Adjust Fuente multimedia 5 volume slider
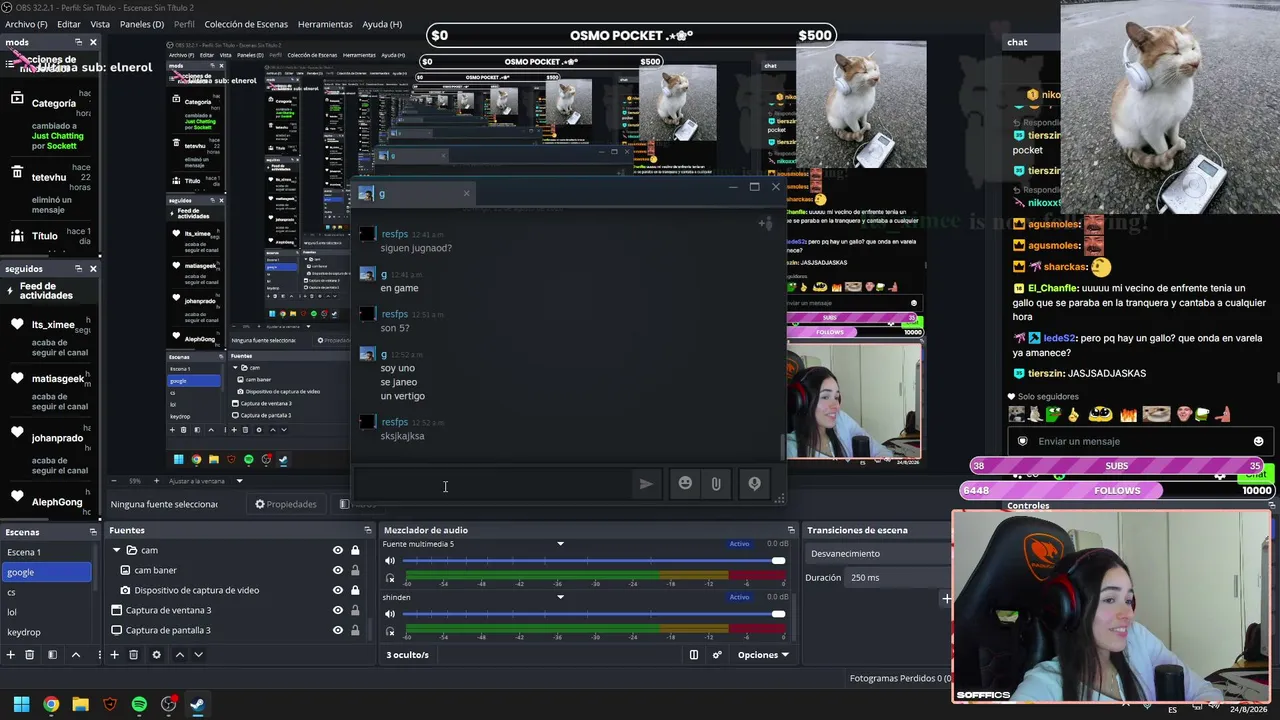1280x720 pixels. (x=593, y=561)
